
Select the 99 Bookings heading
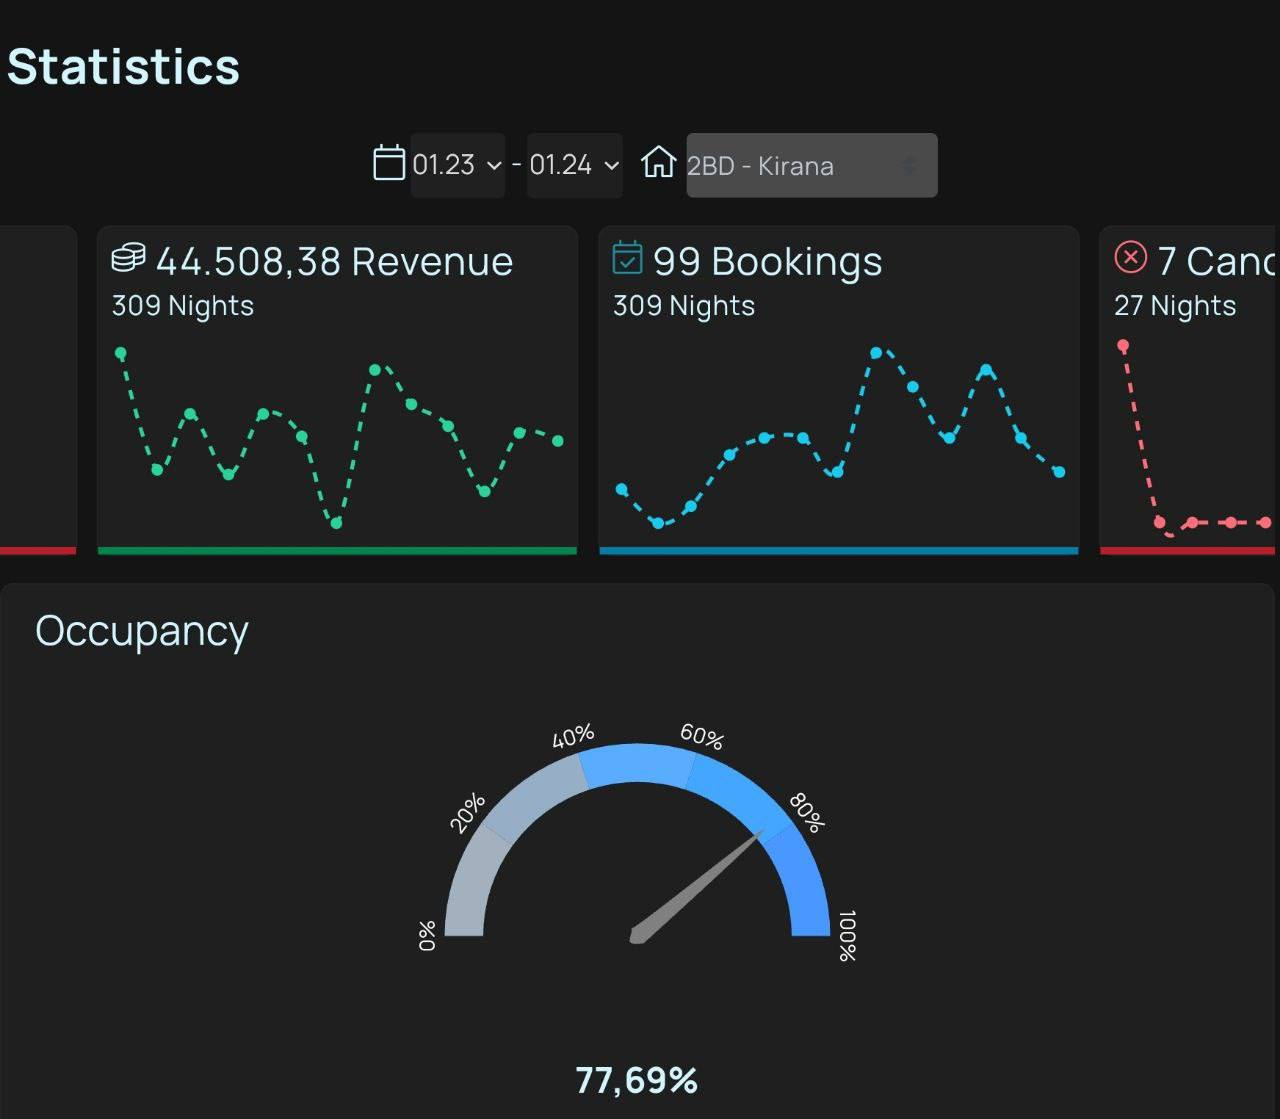point(767,261)
